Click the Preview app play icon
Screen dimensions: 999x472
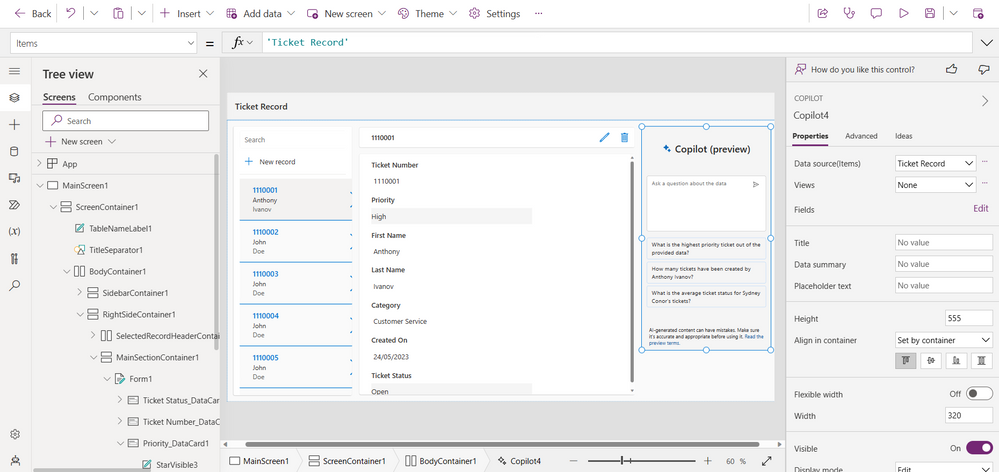click(903, 13)
